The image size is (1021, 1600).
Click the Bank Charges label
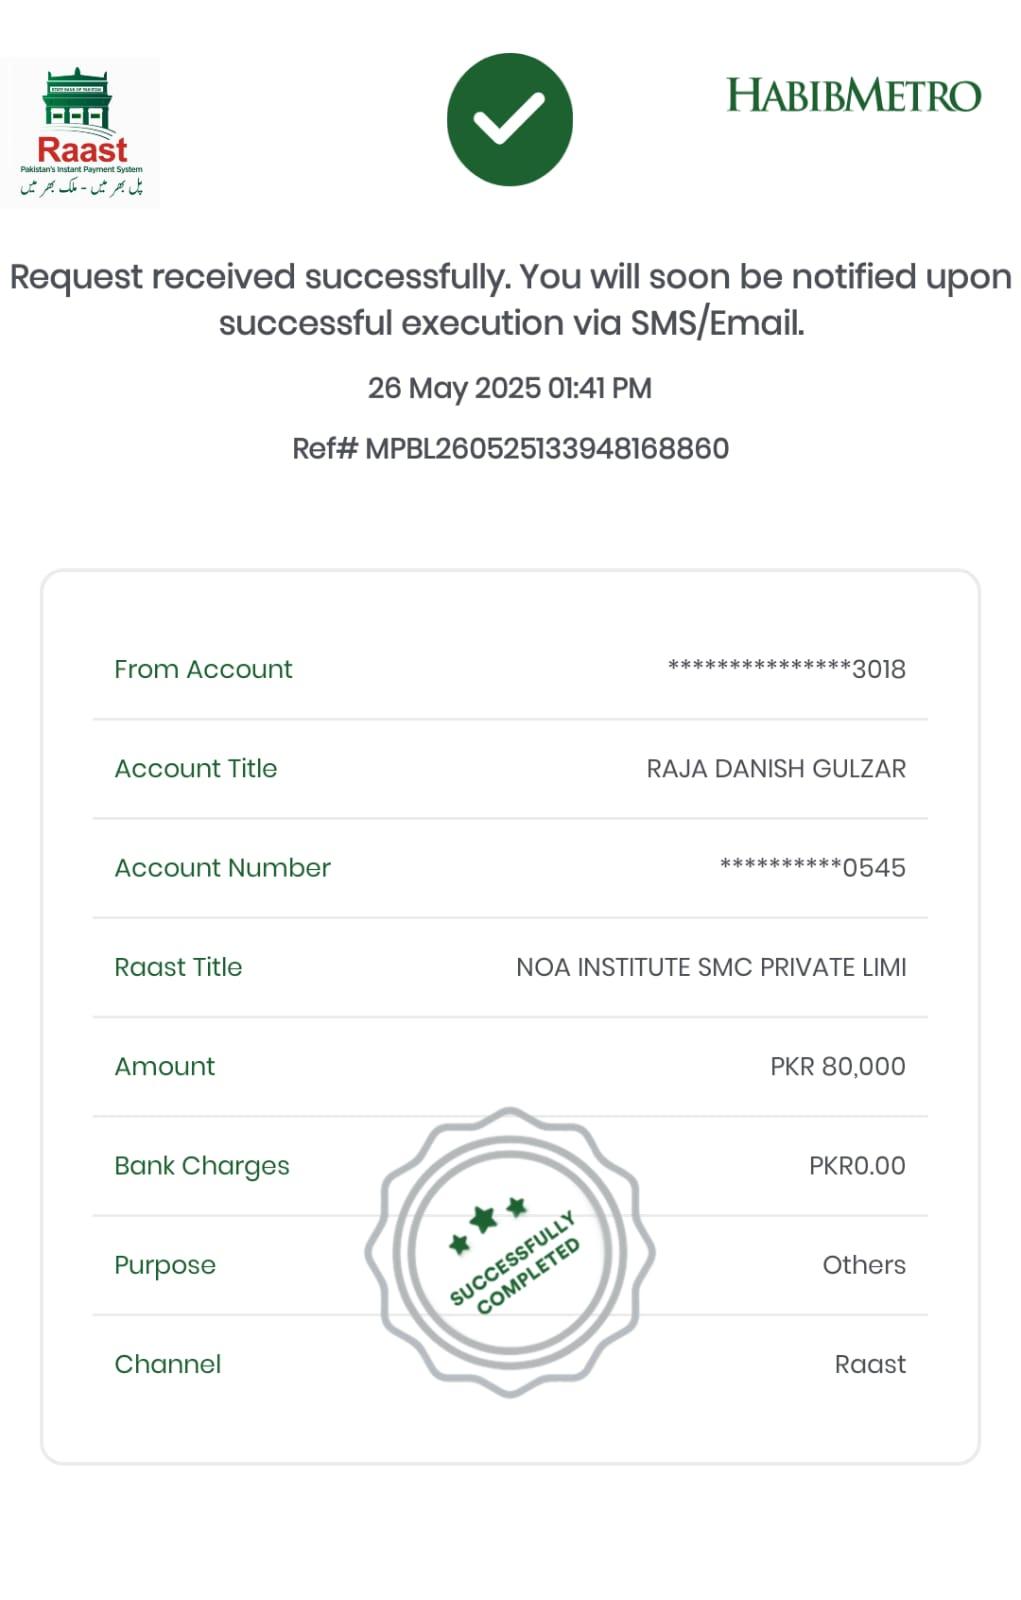(201, 1165)
